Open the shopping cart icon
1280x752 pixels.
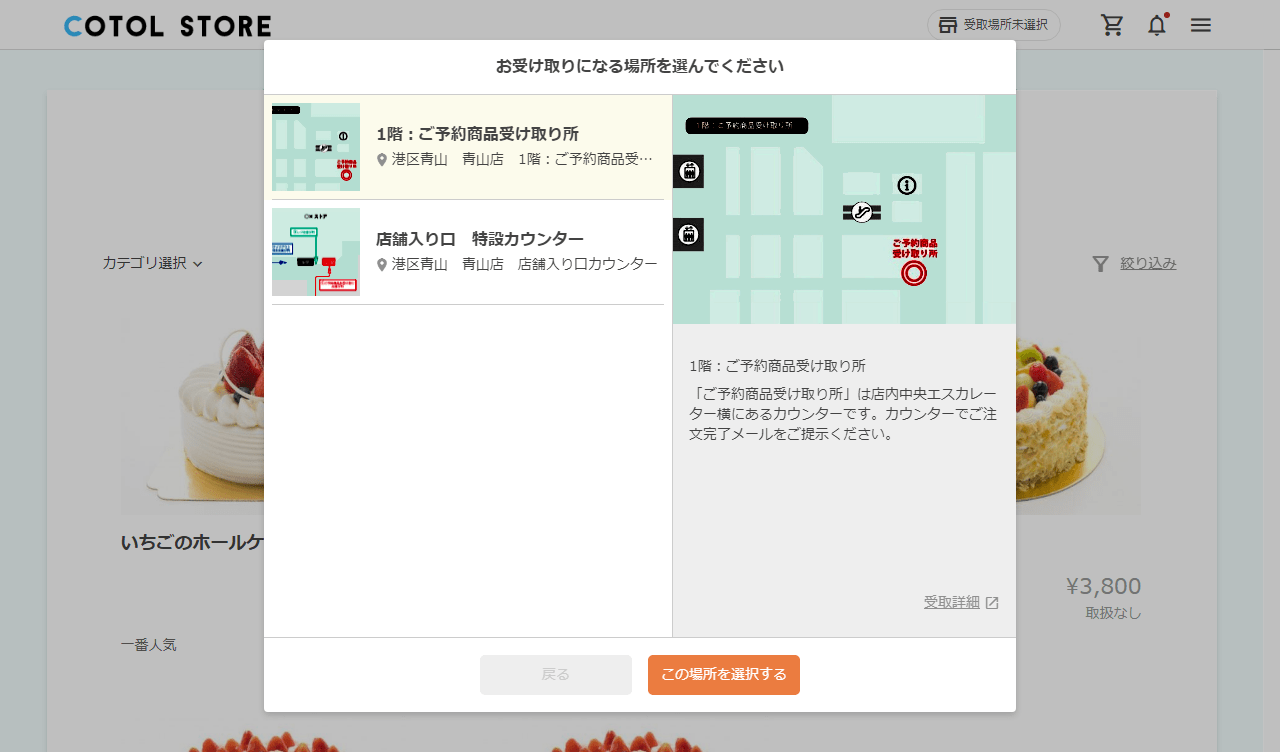[1112, 25]
